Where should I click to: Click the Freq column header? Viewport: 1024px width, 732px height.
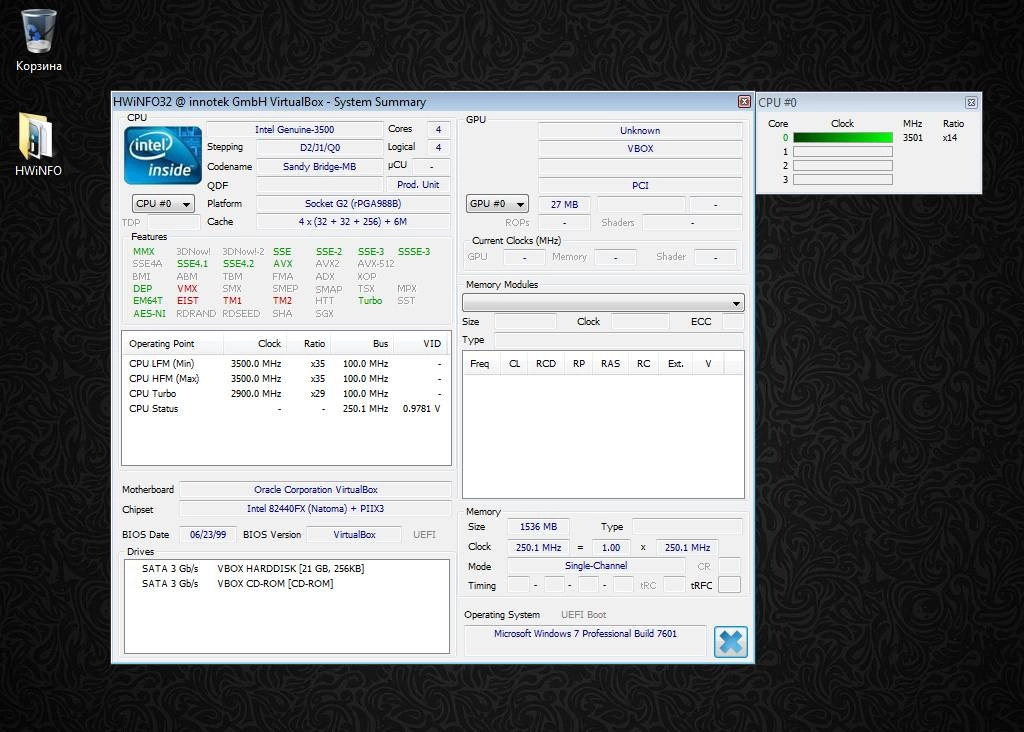pyautogui.click(x=479, y=364)
